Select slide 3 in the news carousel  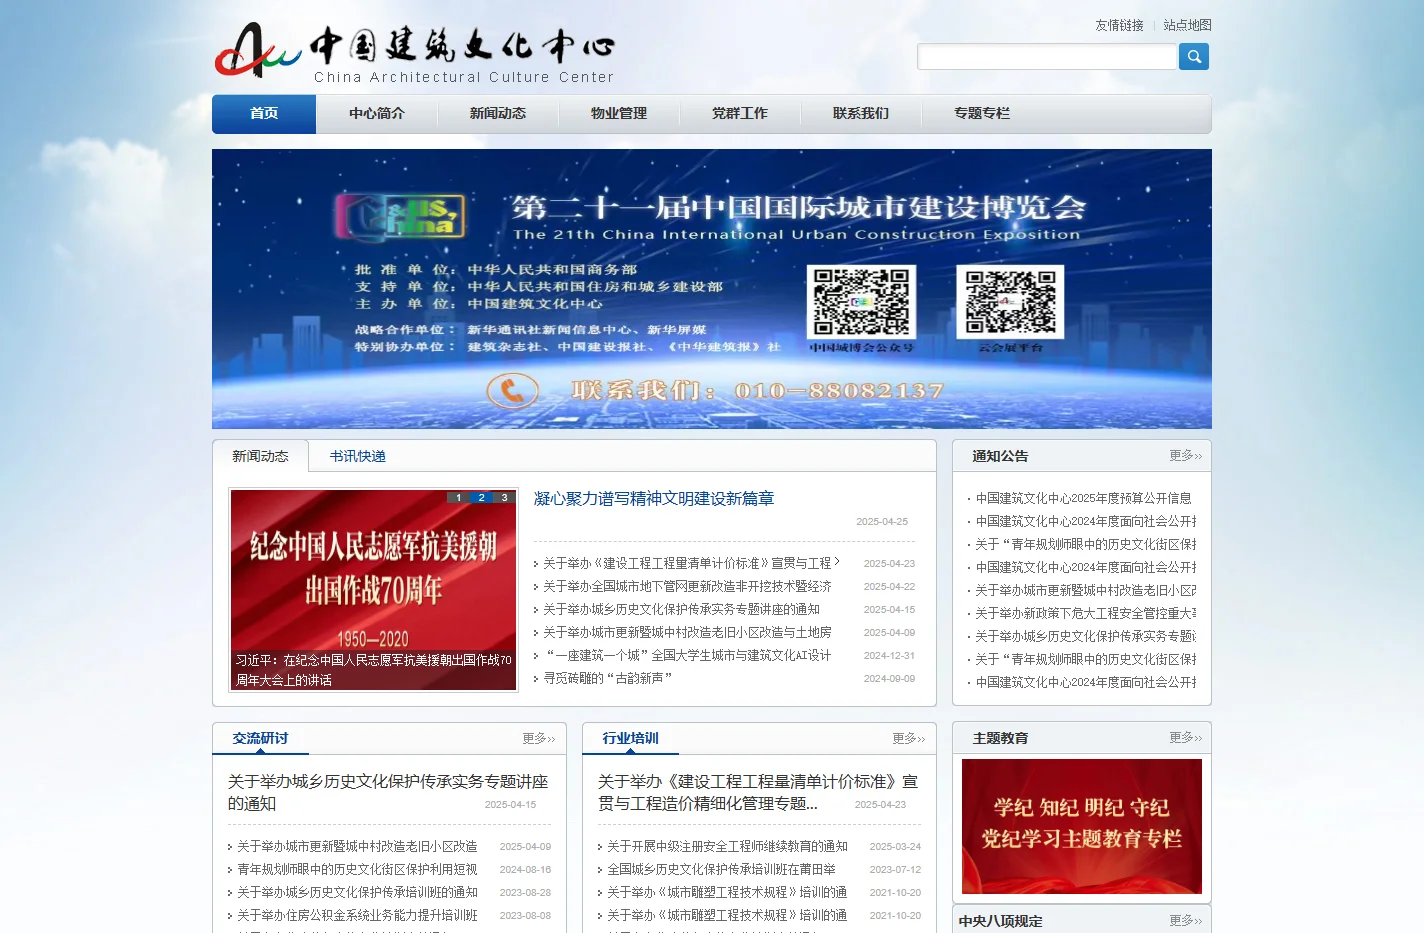coord(504,497)
